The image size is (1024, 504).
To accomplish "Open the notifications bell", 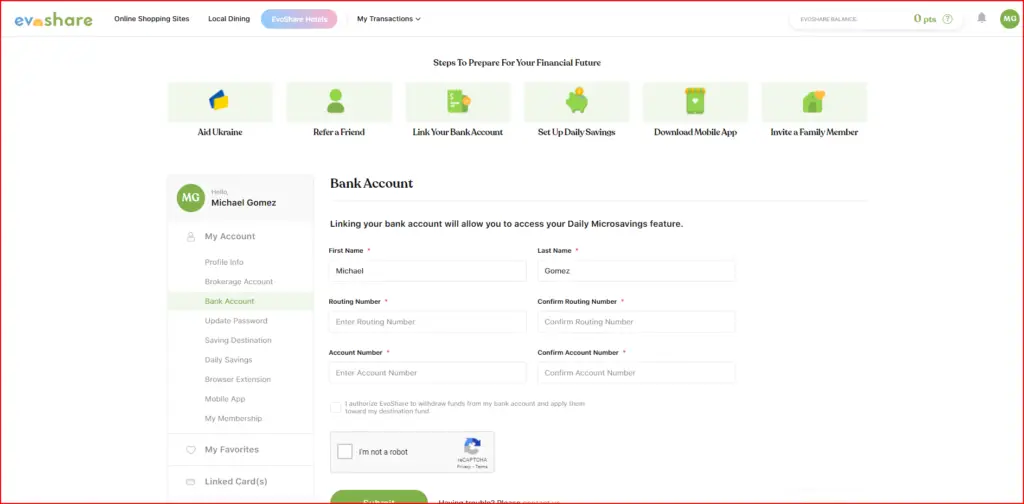I will pyautogui.click(x=982, y=18).
